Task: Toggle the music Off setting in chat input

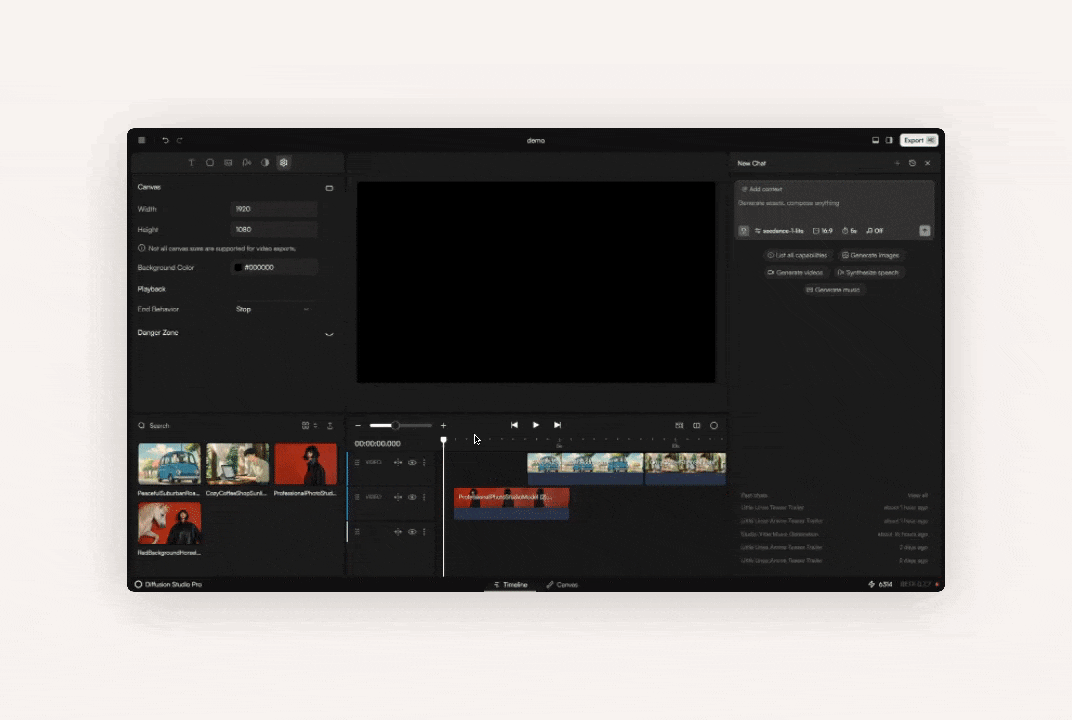Action: point(874,230)
